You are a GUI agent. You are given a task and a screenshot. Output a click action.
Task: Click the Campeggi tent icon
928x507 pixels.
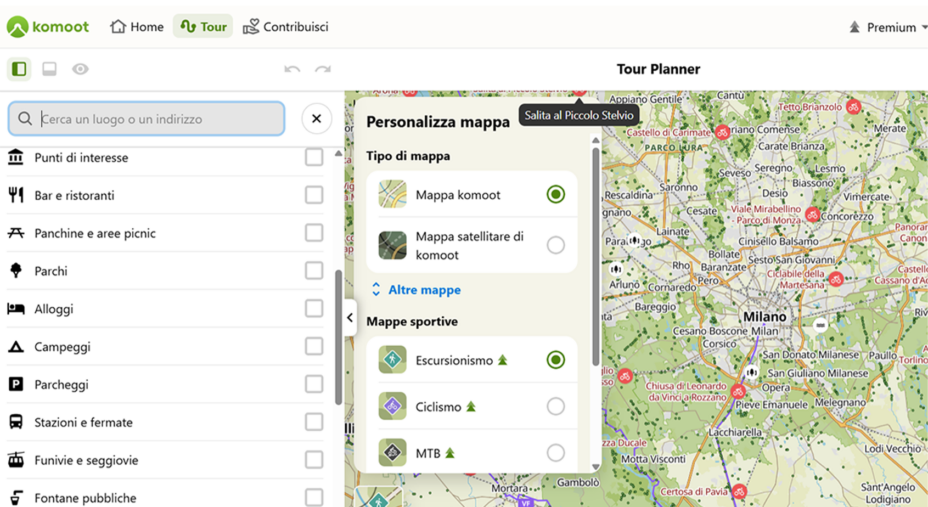(16, 347)
